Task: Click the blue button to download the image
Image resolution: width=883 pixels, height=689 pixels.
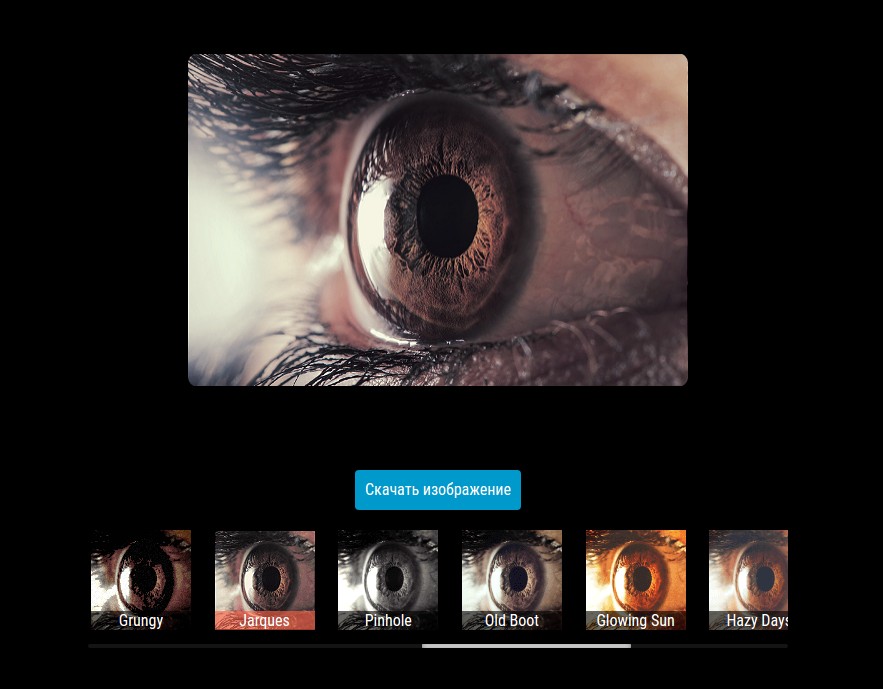Action: [x=438, y=490]
